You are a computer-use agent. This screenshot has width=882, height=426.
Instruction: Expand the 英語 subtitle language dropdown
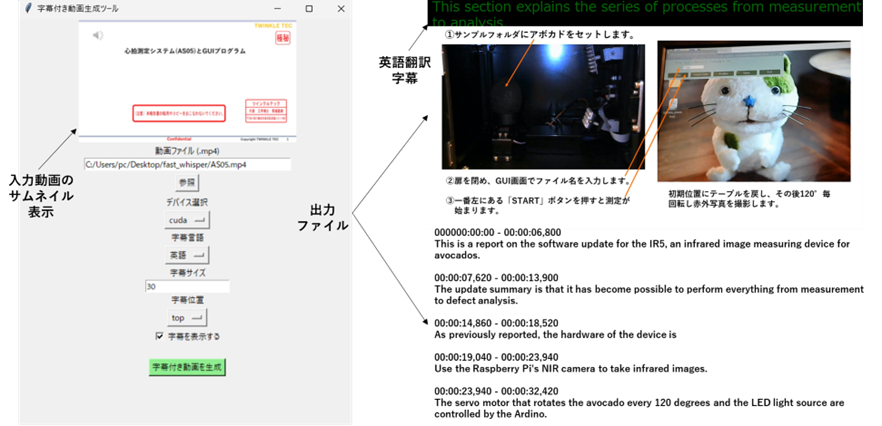(x=187, y=255)
